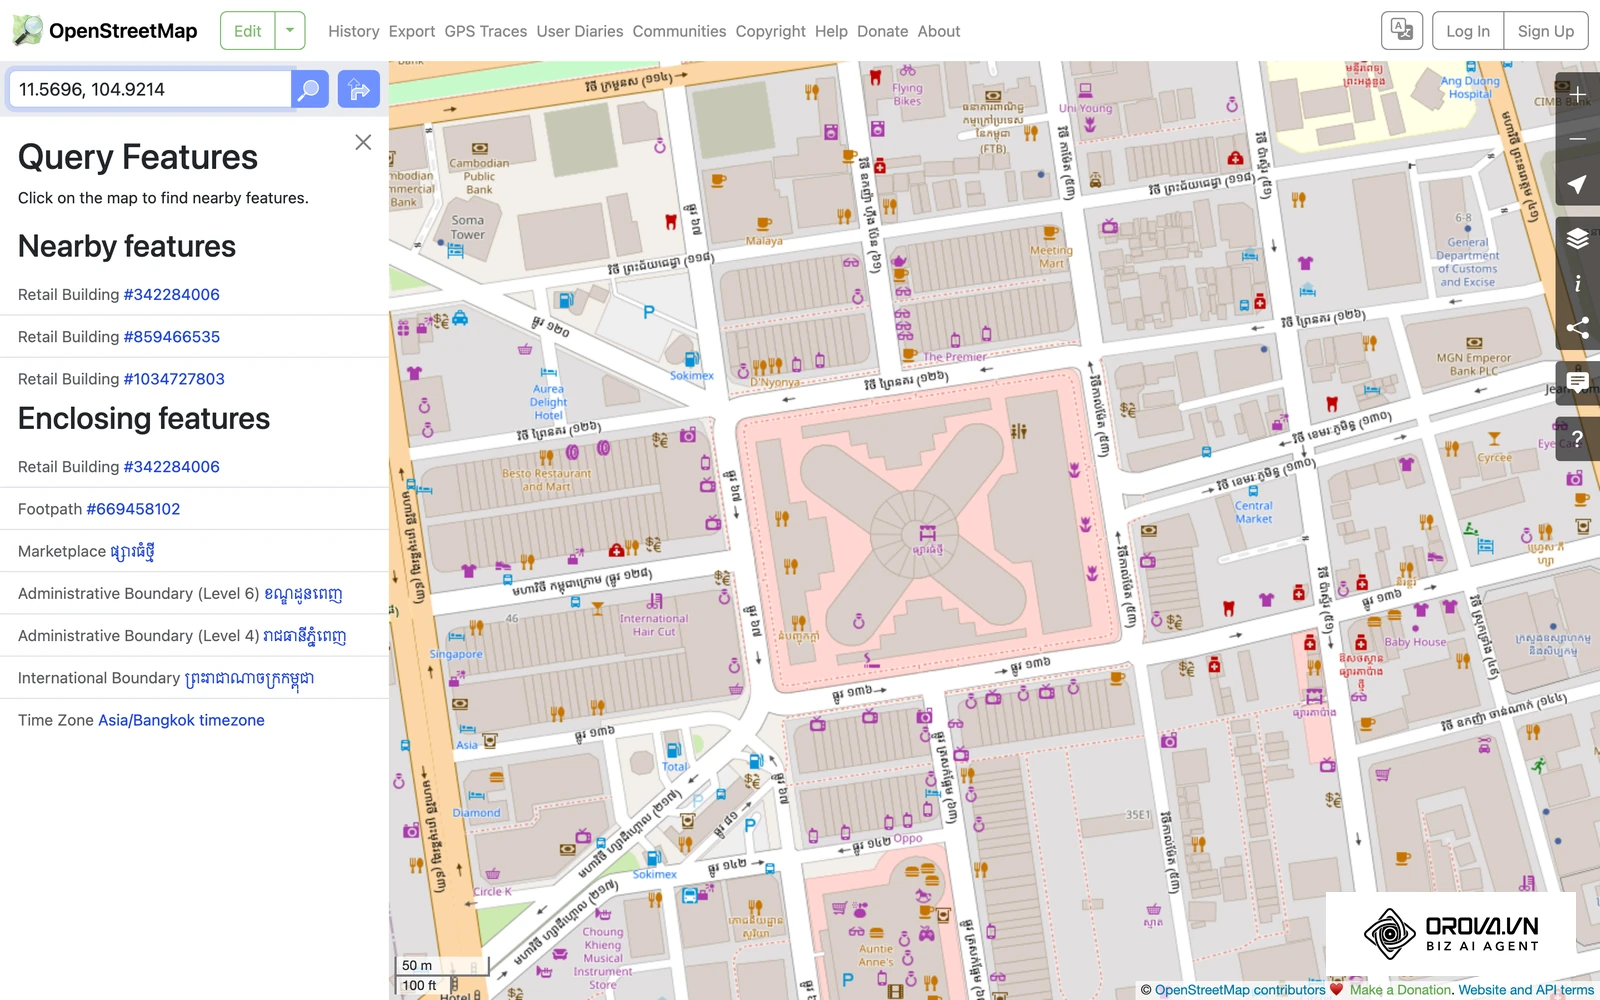Open the share map panel
1600x1000 pixels.
(x=1578, y=328)
